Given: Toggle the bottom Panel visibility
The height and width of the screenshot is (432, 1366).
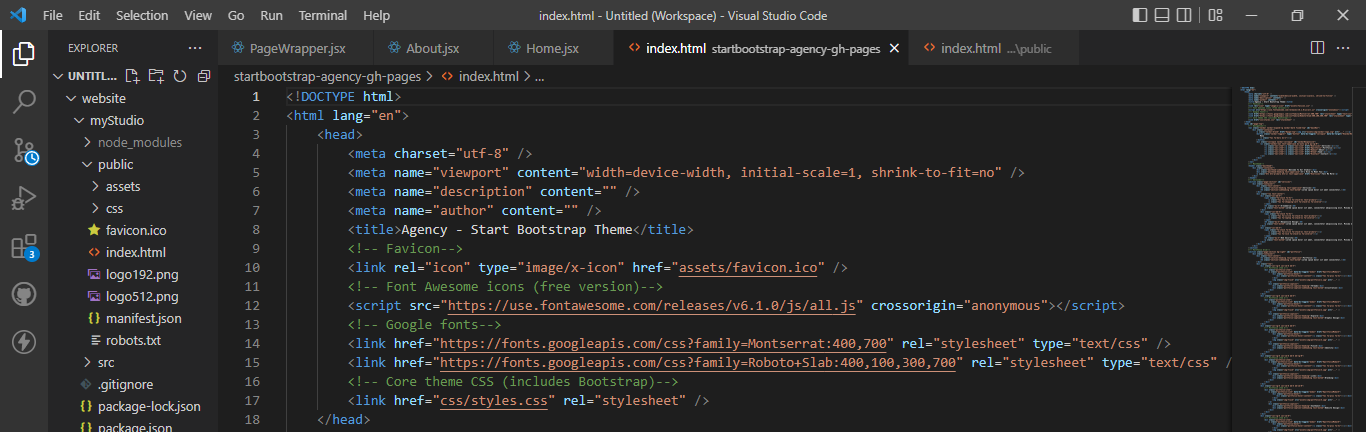Looking at the screenshot, I should (1163, 16).
